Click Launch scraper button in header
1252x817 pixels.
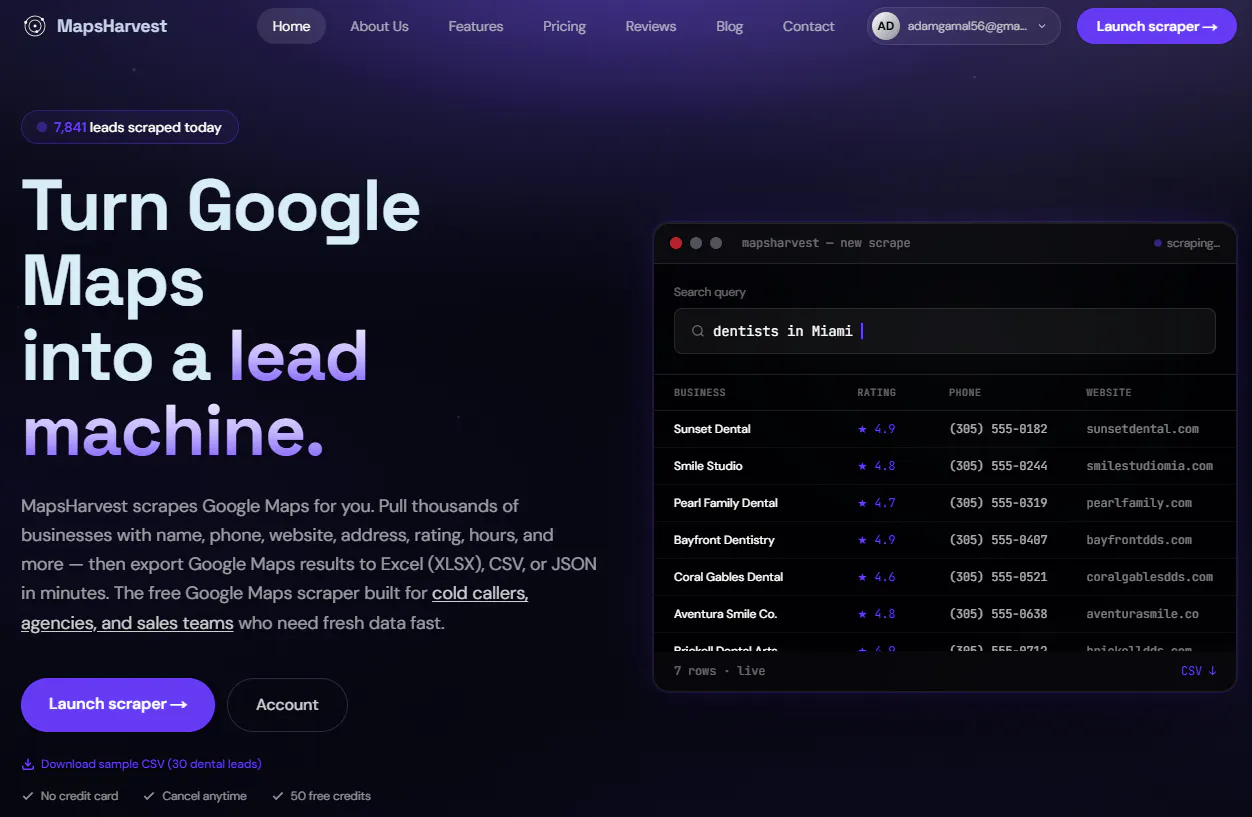click(x=1157, y=26)
